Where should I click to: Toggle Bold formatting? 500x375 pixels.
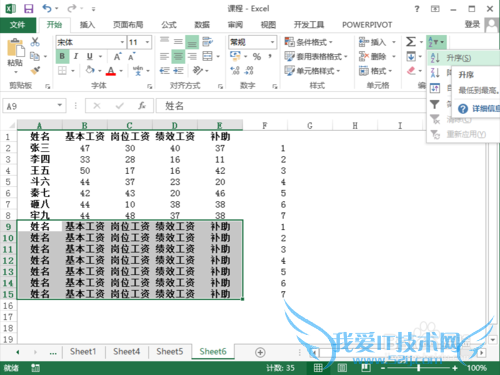(x=62, y=56)
